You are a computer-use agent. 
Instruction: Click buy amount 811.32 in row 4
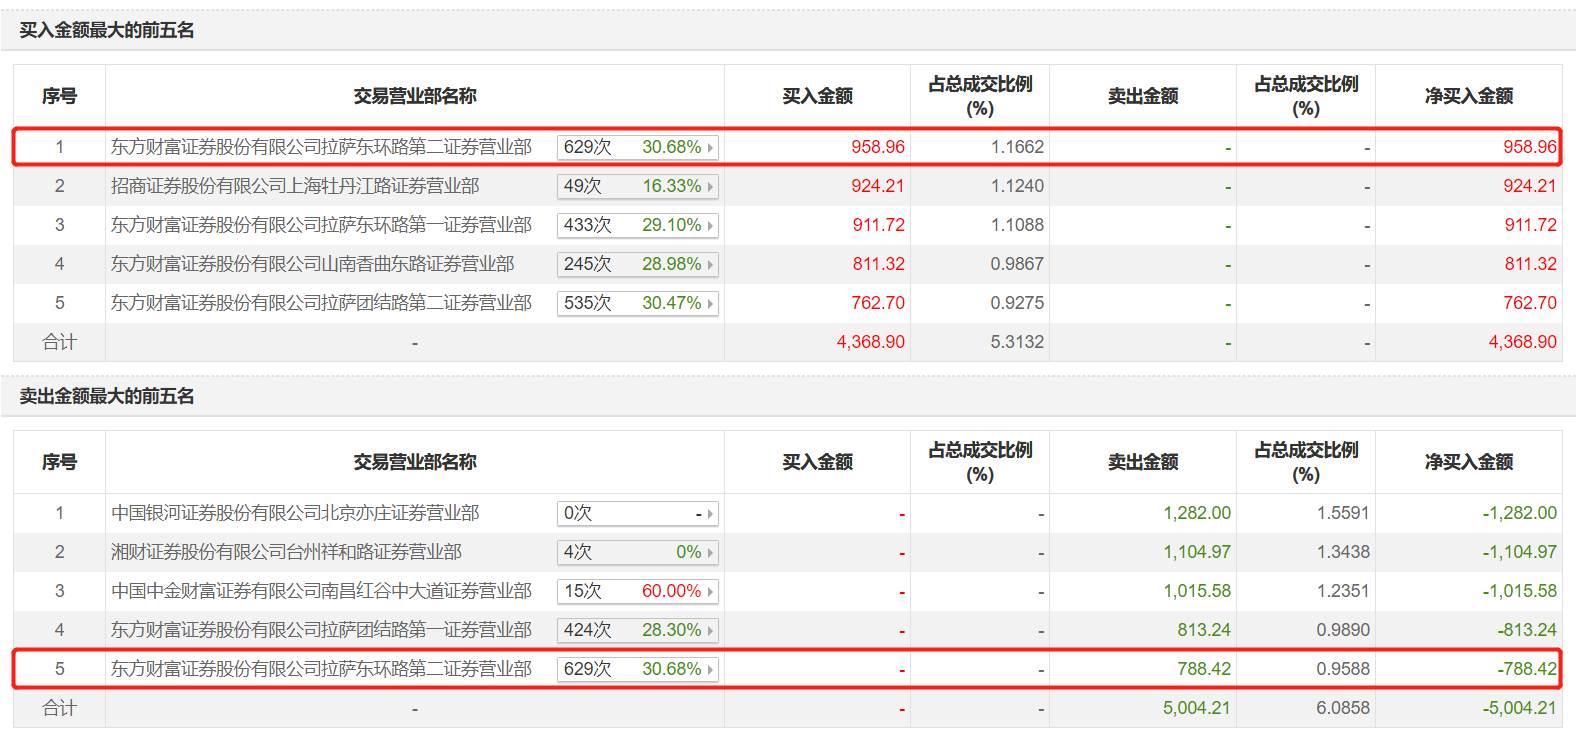coord(878,264)
